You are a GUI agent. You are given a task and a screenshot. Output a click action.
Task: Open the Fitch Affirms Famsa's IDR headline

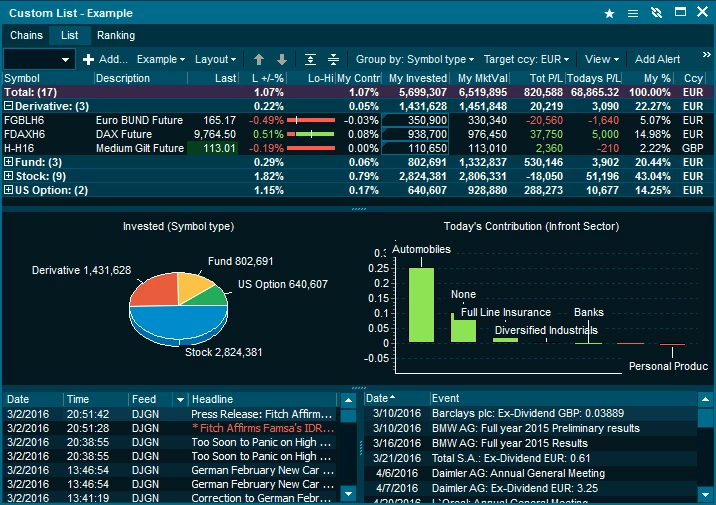pos(262,428)
